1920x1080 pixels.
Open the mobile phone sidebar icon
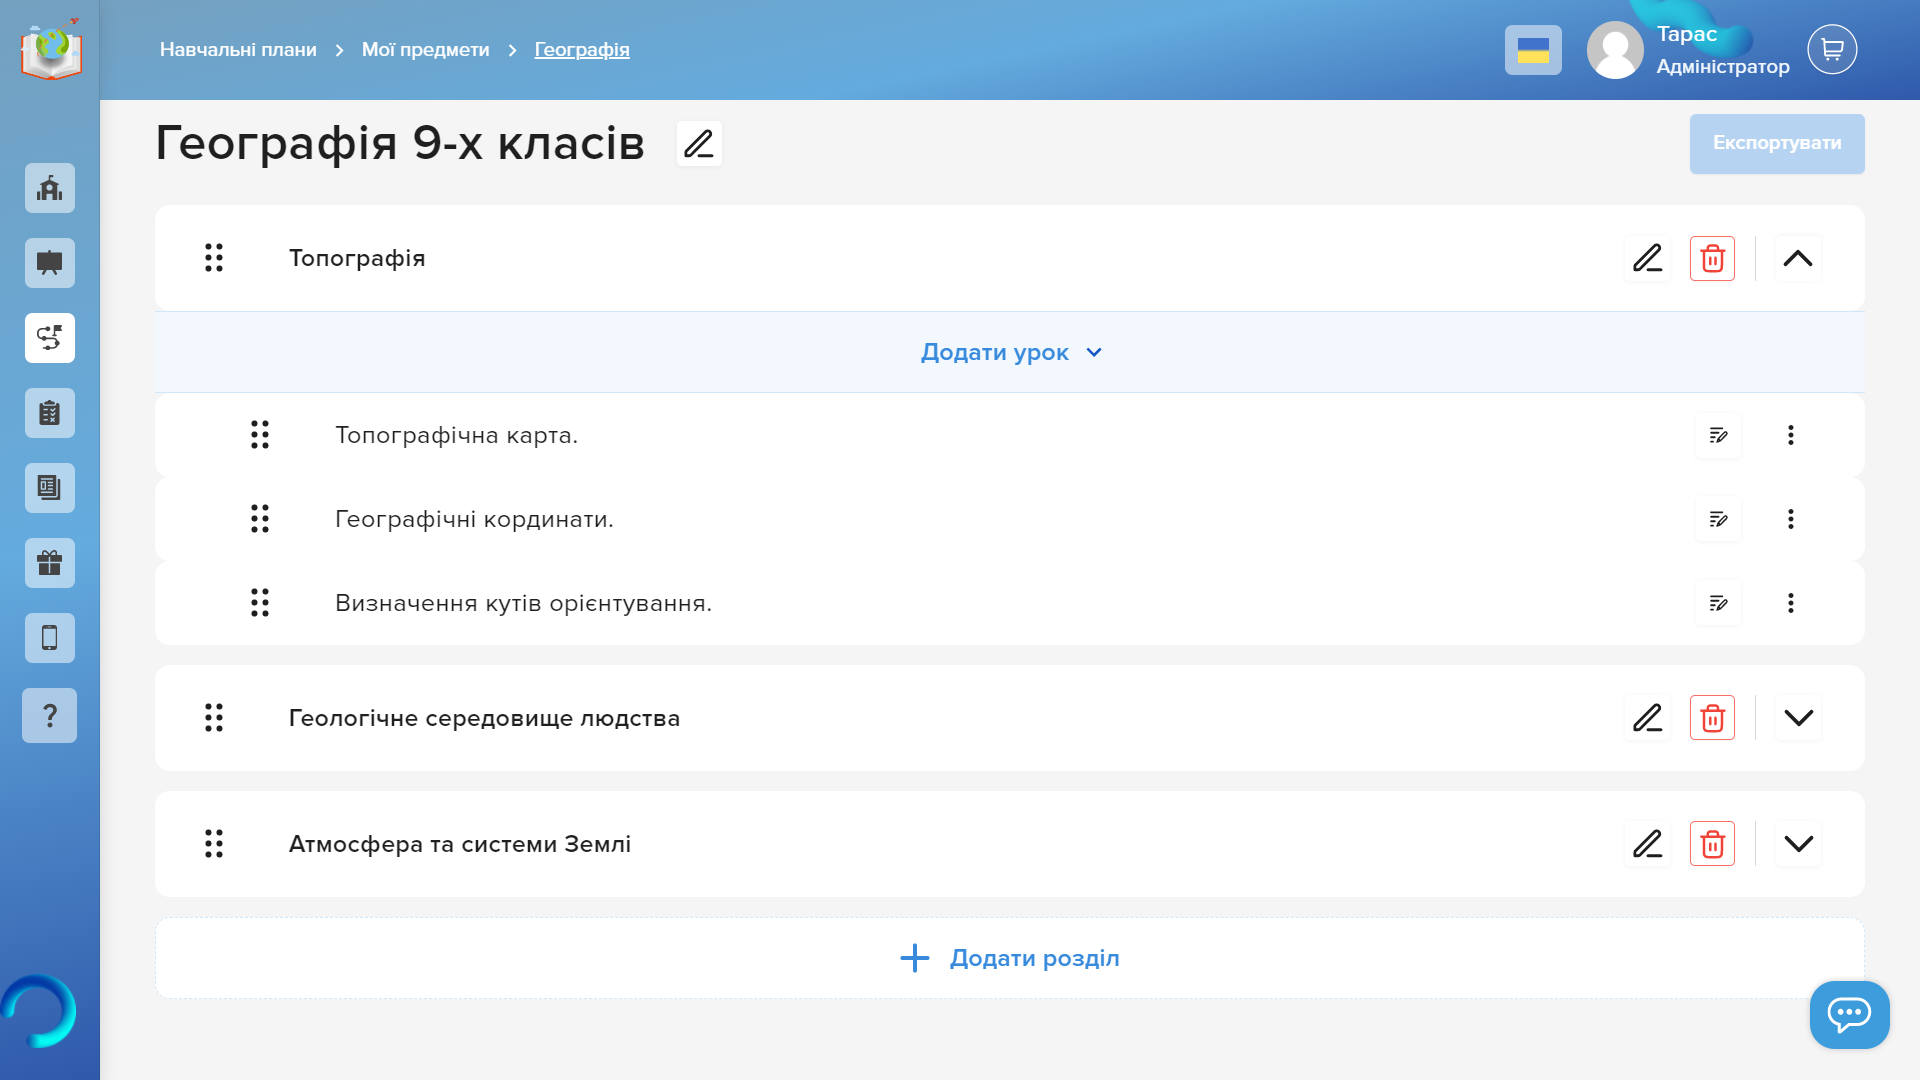click(50, 638)
